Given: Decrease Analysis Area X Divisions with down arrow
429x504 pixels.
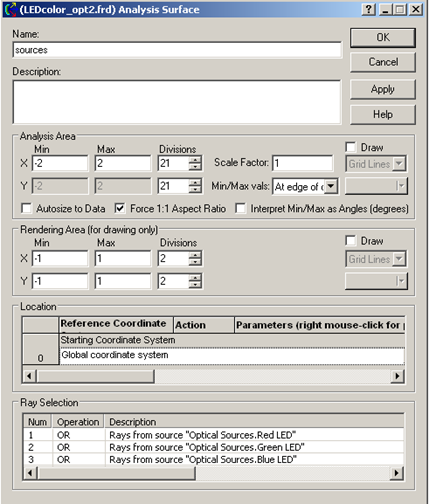Looking at the screenshot, I should [x=195, y=167].
